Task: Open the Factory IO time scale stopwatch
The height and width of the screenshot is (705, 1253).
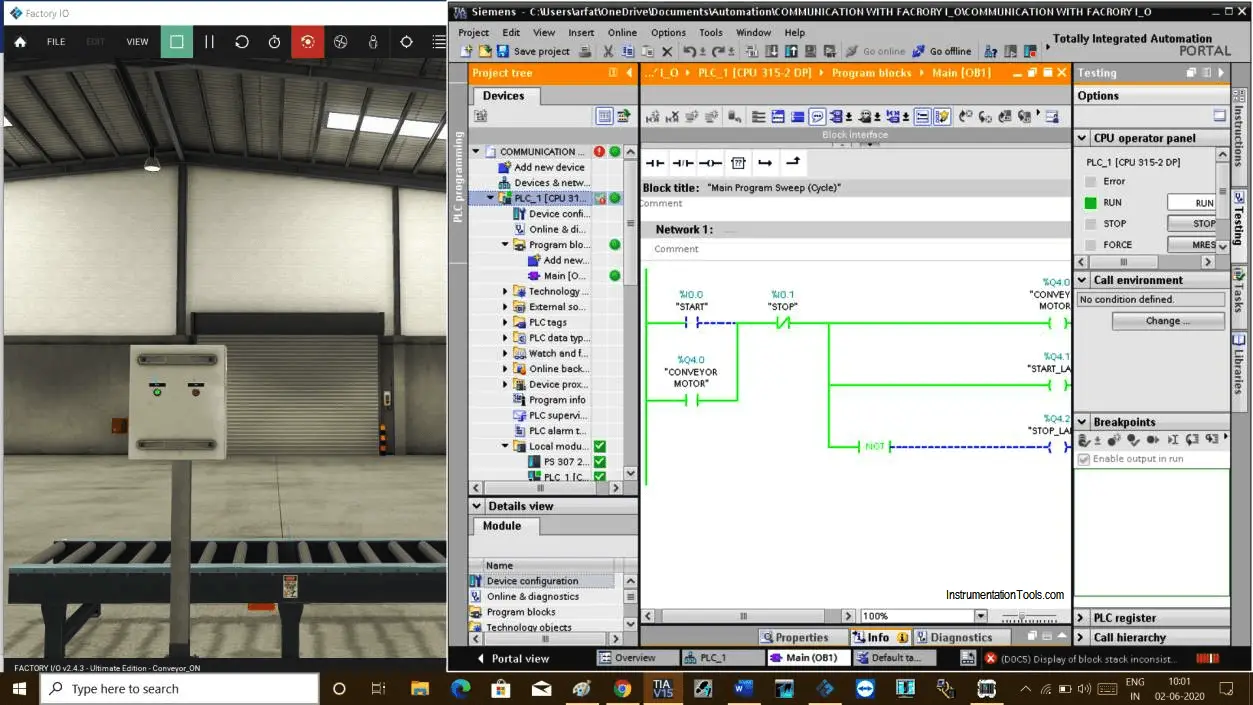Action: coord(275,42)
